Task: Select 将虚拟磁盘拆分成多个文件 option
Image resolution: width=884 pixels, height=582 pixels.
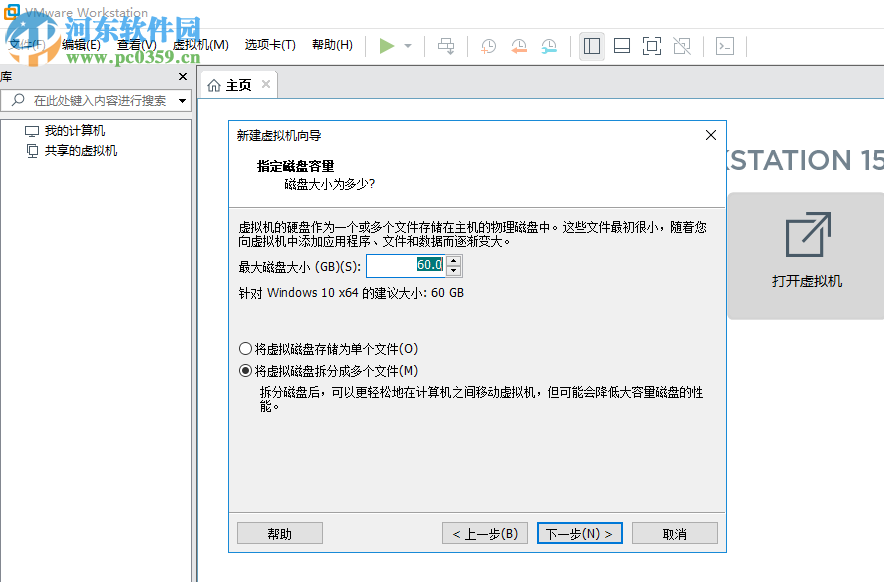Action: (245, 370)
